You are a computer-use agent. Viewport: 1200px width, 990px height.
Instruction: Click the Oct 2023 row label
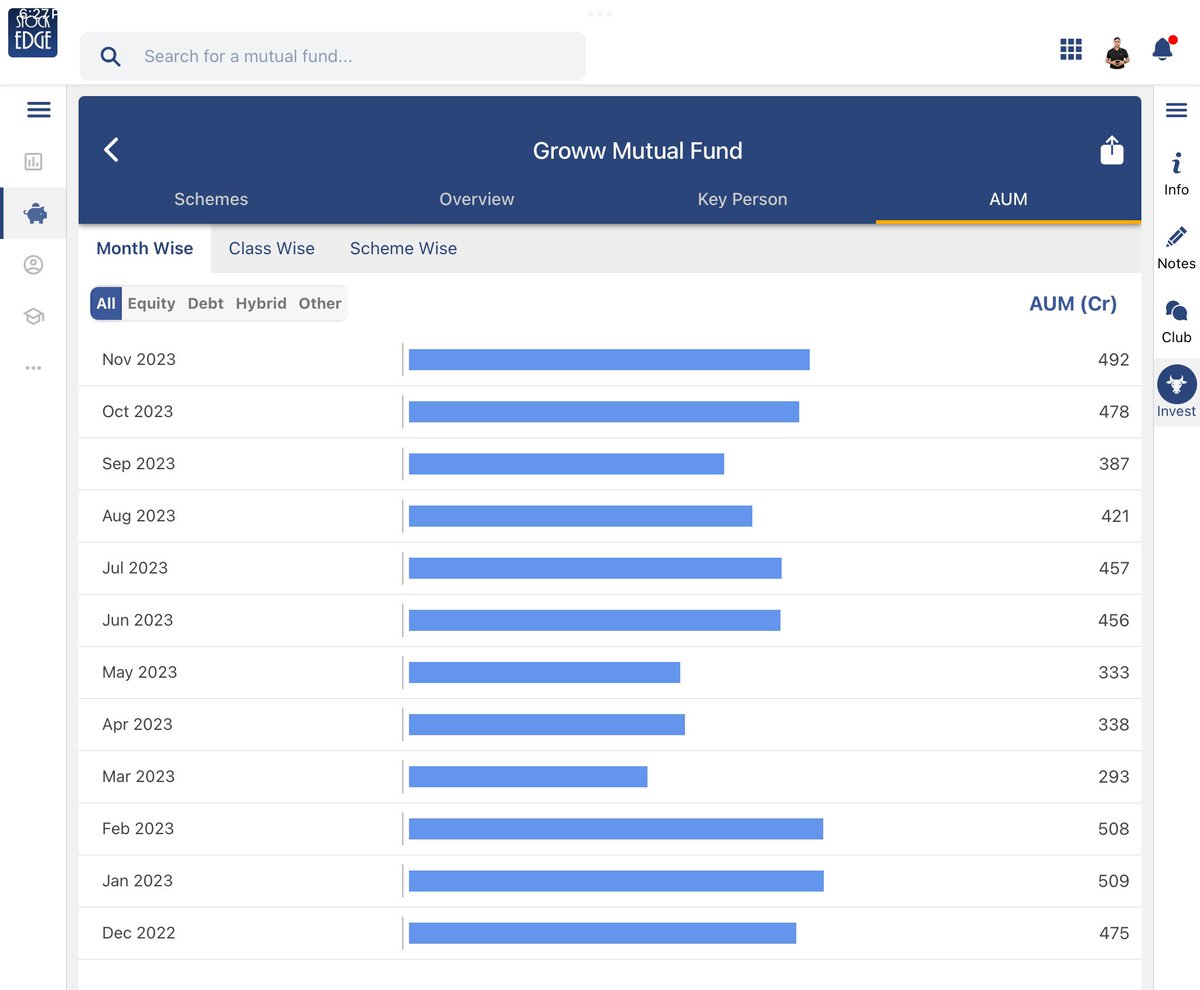[x=138, y=411]
